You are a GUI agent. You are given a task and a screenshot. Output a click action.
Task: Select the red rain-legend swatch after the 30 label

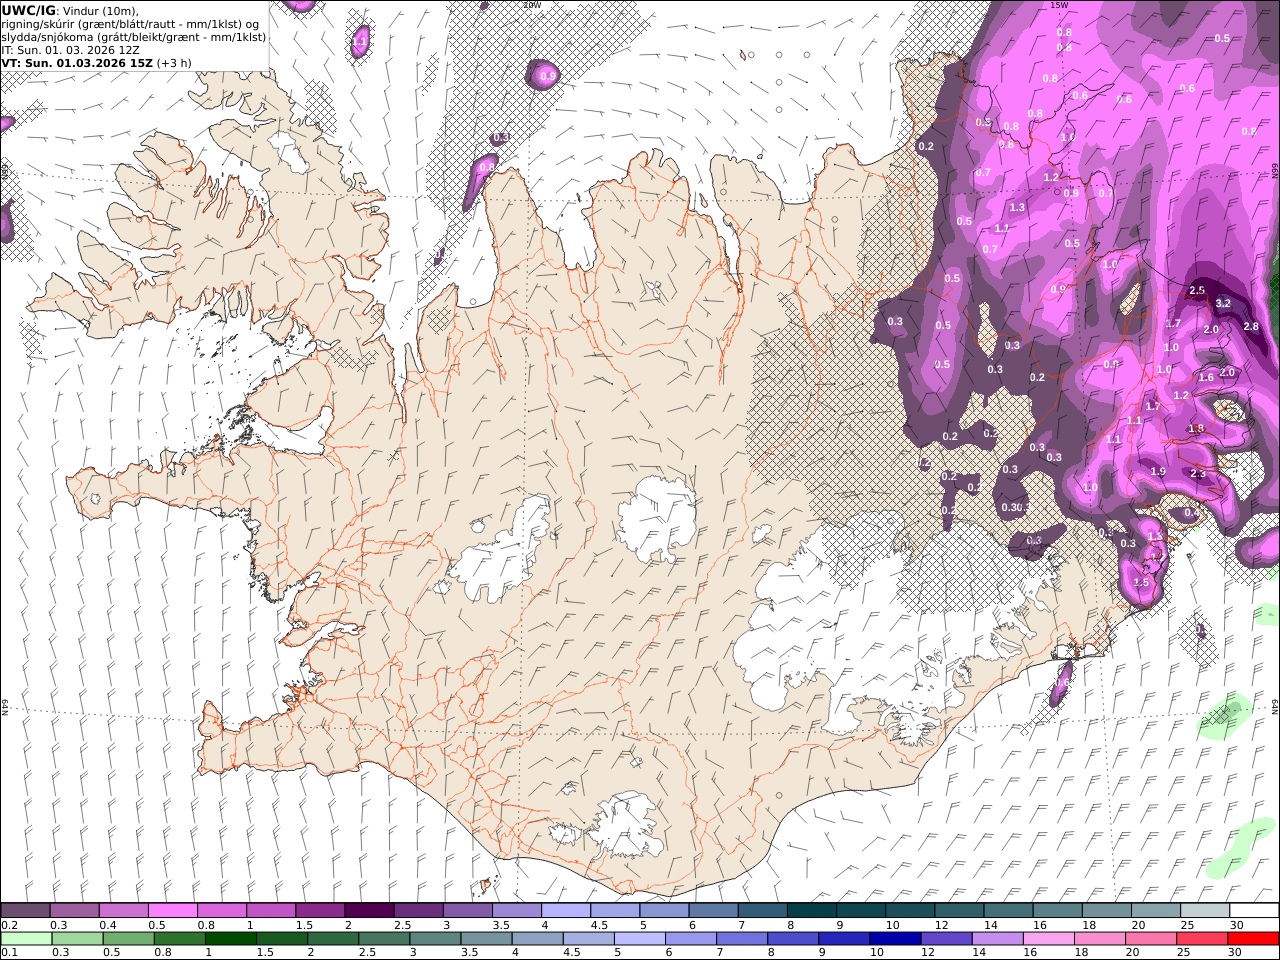click(1254, 939)
